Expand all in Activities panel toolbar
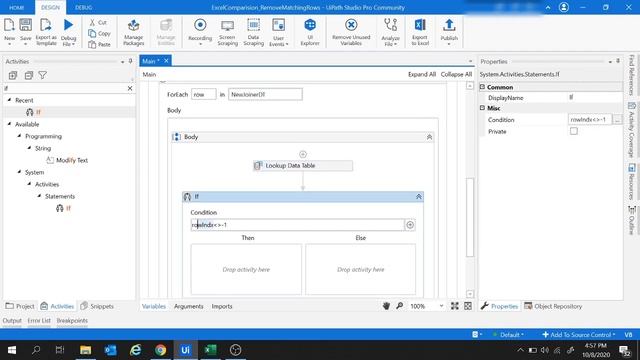The height and width of the screenshot is (360, 640). [13, 75]
